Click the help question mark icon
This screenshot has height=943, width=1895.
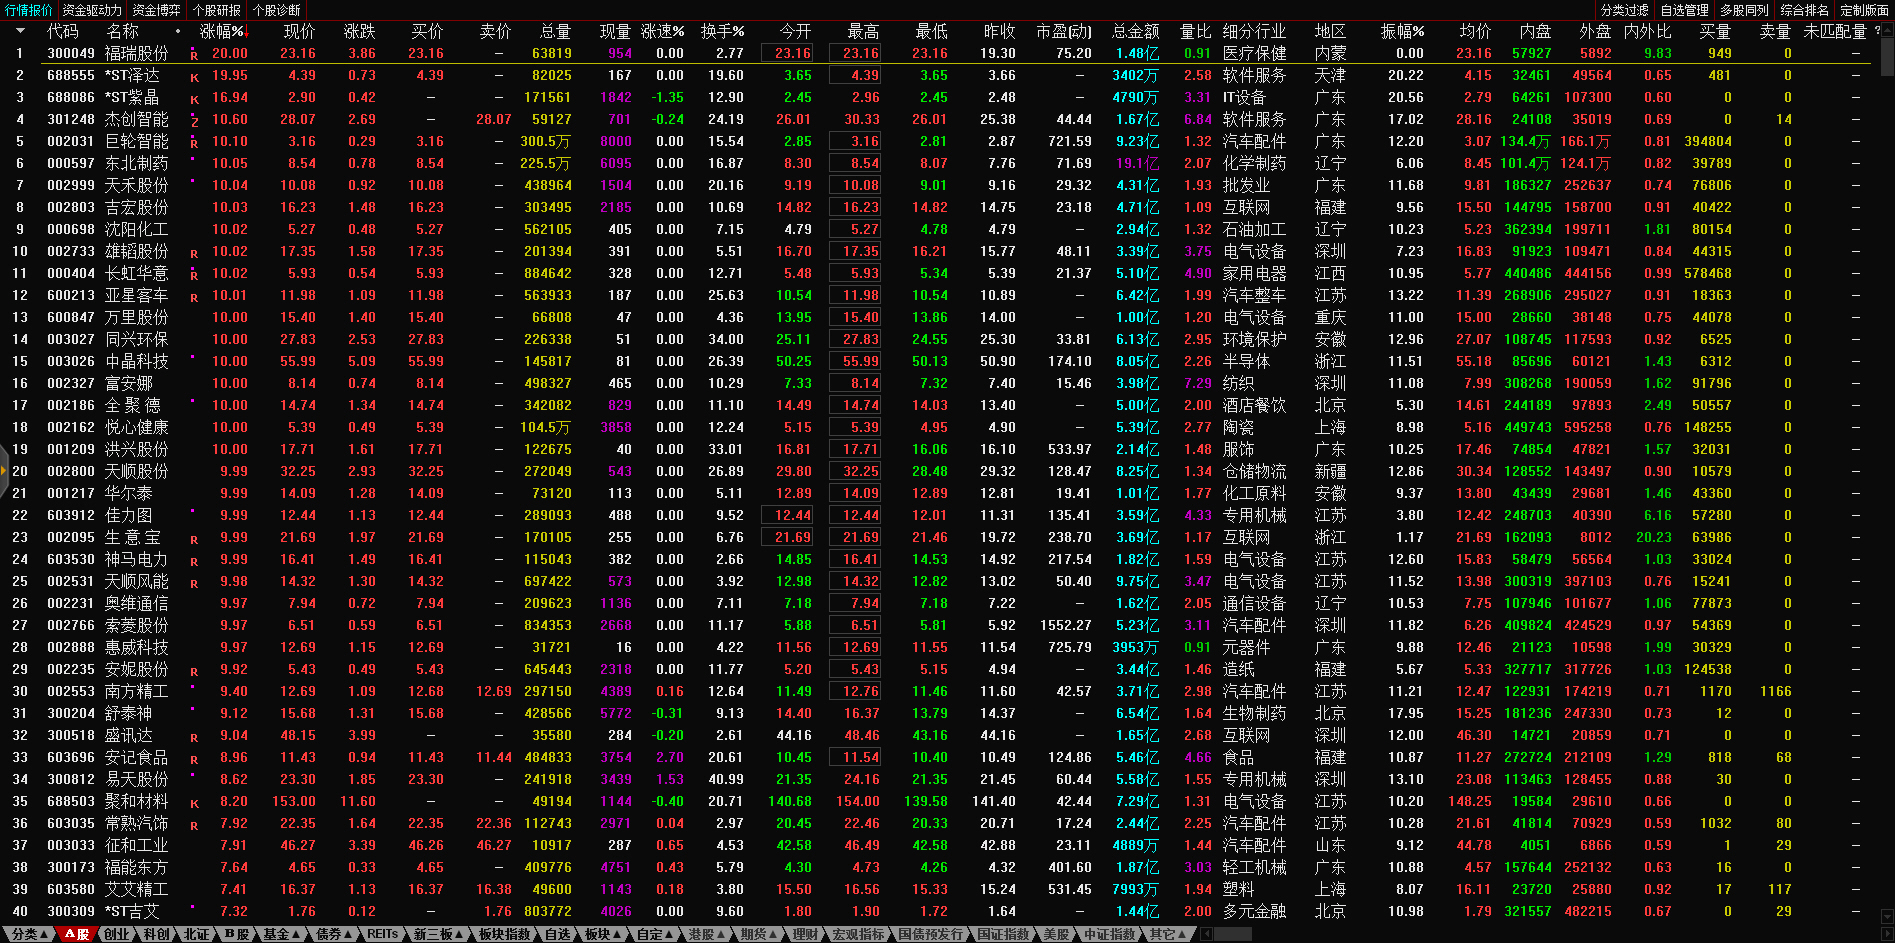(x=1877, y=31)
